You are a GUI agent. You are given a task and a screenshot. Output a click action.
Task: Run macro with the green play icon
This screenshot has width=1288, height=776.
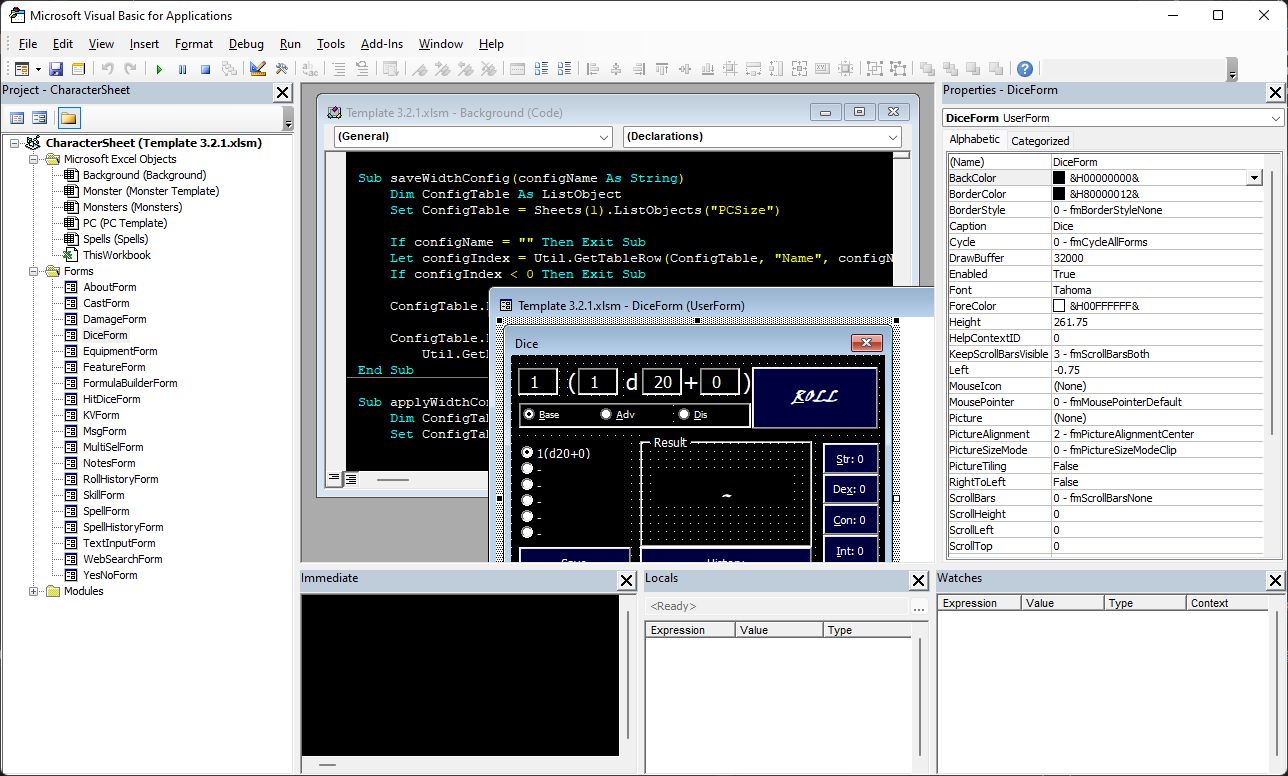(159, 69)
